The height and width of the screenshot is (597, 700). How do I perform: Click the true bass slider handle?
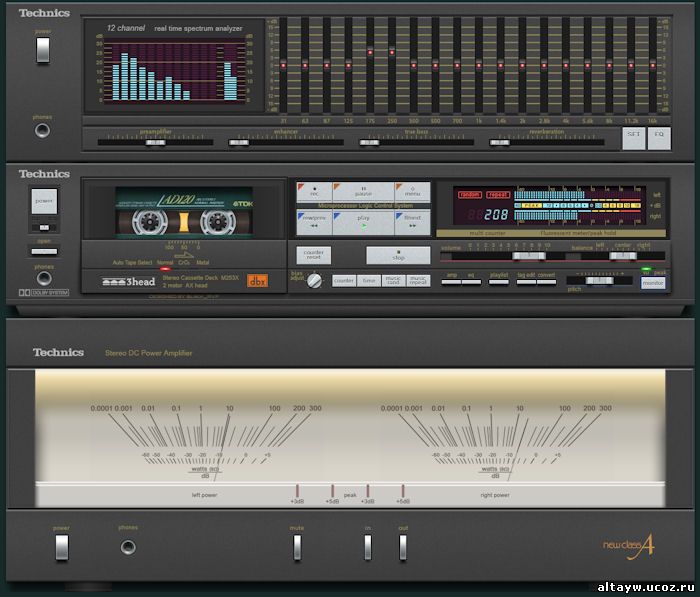pyautogui.click(x=370, y=142)
